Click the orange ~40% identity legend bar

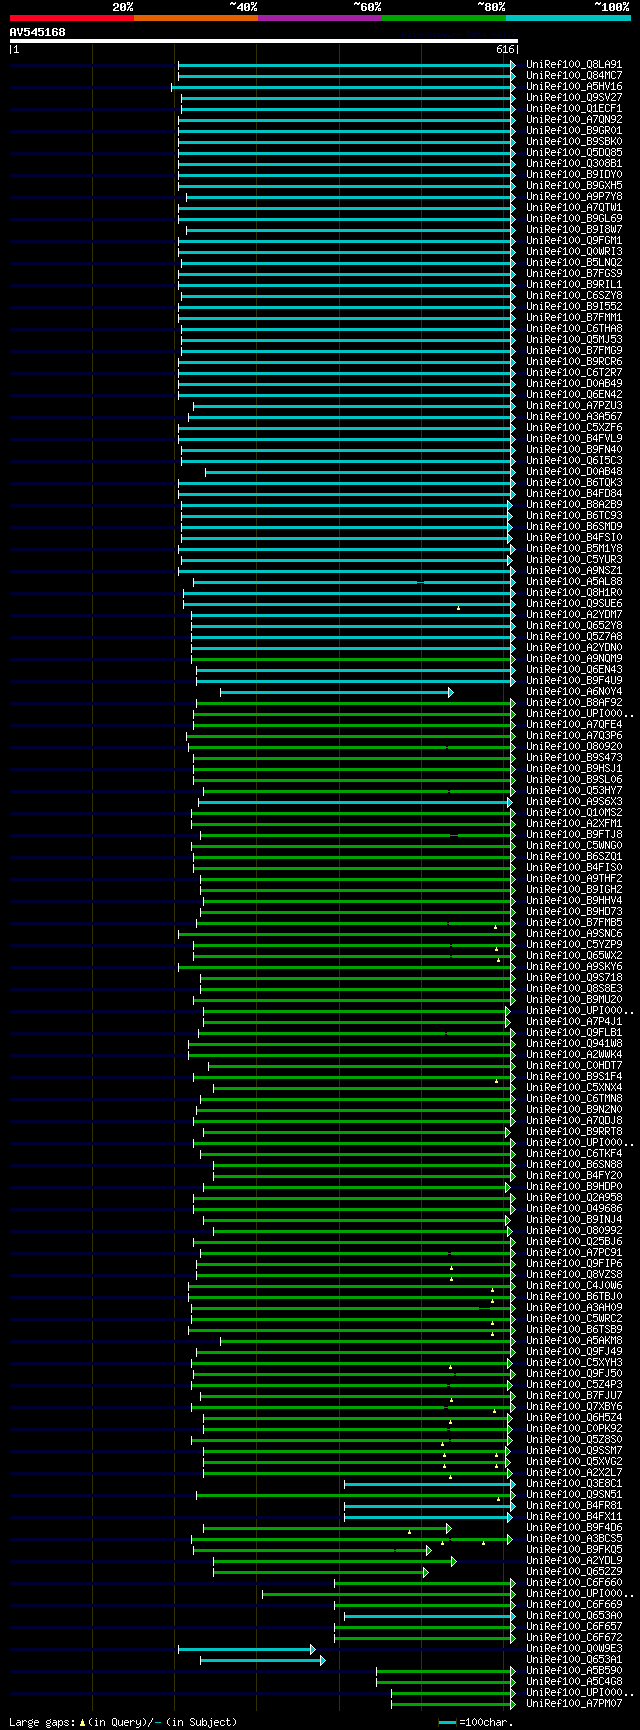point(195,17)
